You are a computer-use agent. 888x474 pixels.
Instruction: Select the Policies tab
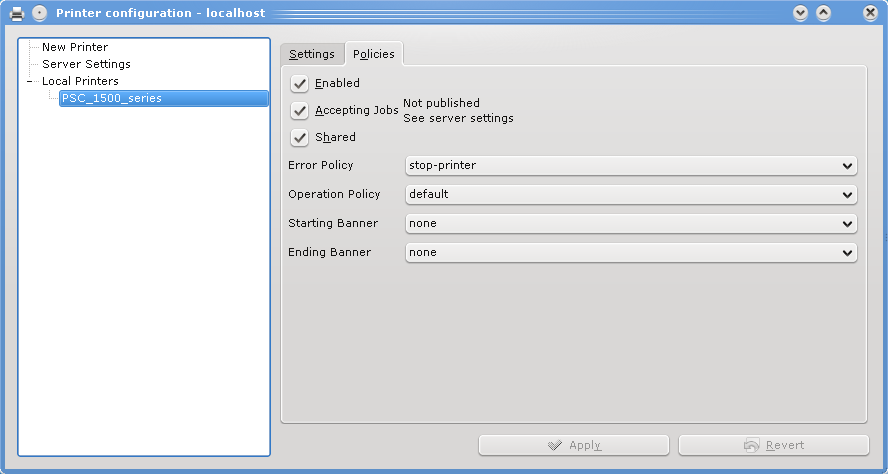click(x=374, y=54)
